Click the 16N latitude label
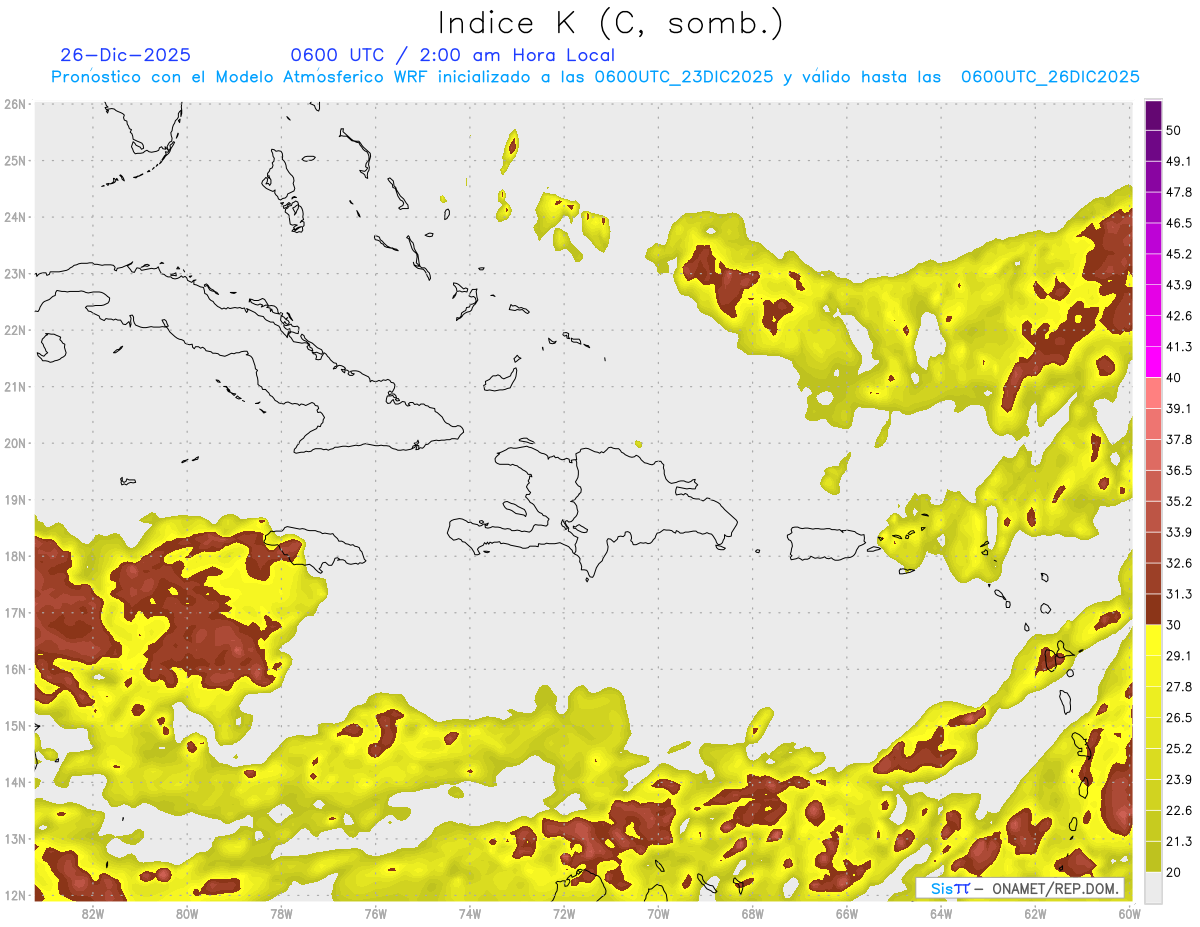1200x927 pixels. (15, 669)
